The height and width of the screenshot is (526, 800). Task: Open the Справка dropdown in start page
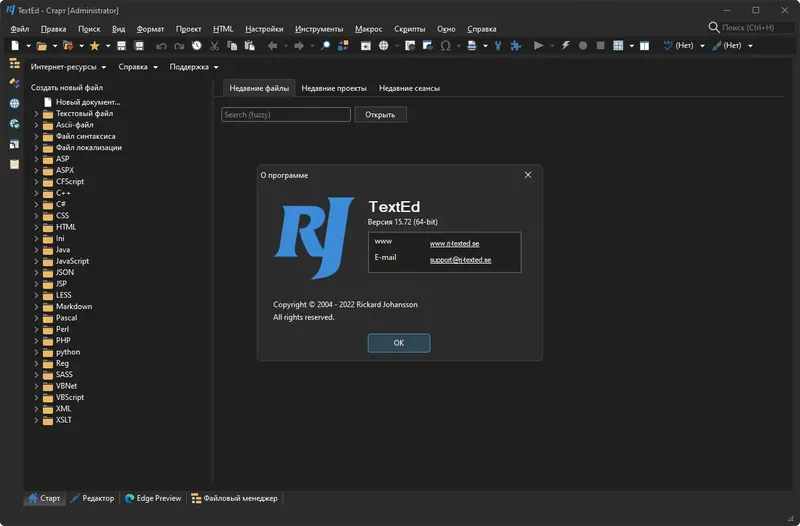[x=138, y=67]
